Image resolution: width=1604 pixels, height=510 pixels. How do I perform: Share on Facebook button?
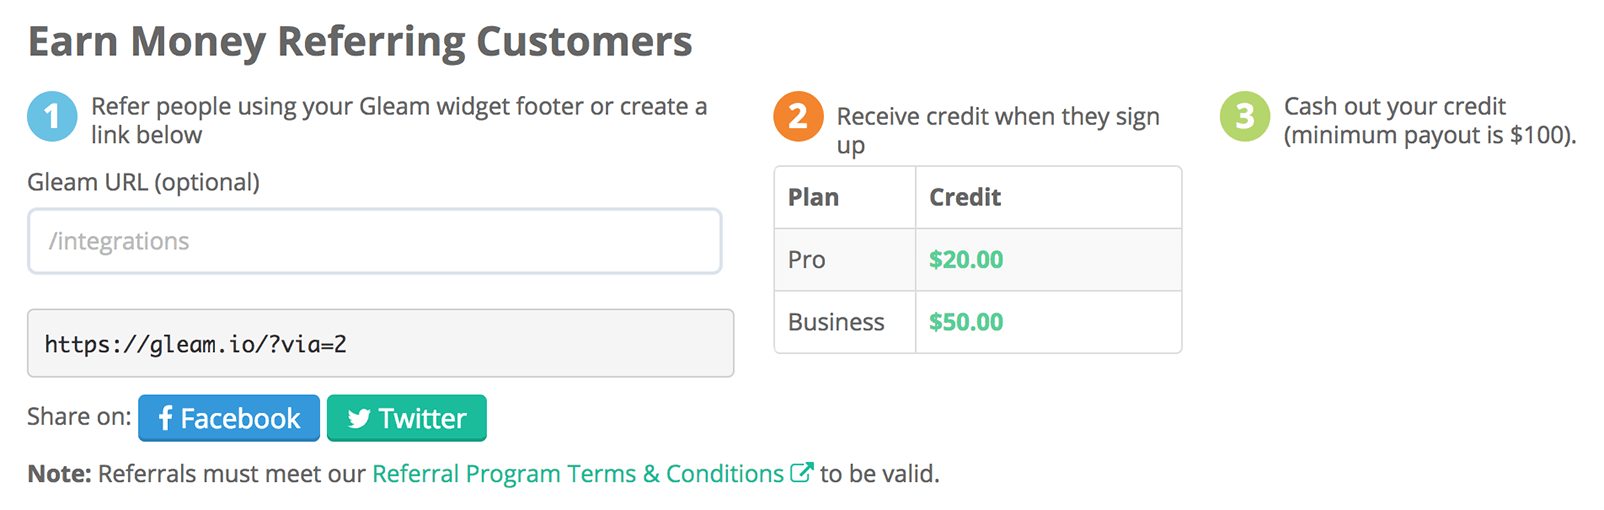point(229,418)
